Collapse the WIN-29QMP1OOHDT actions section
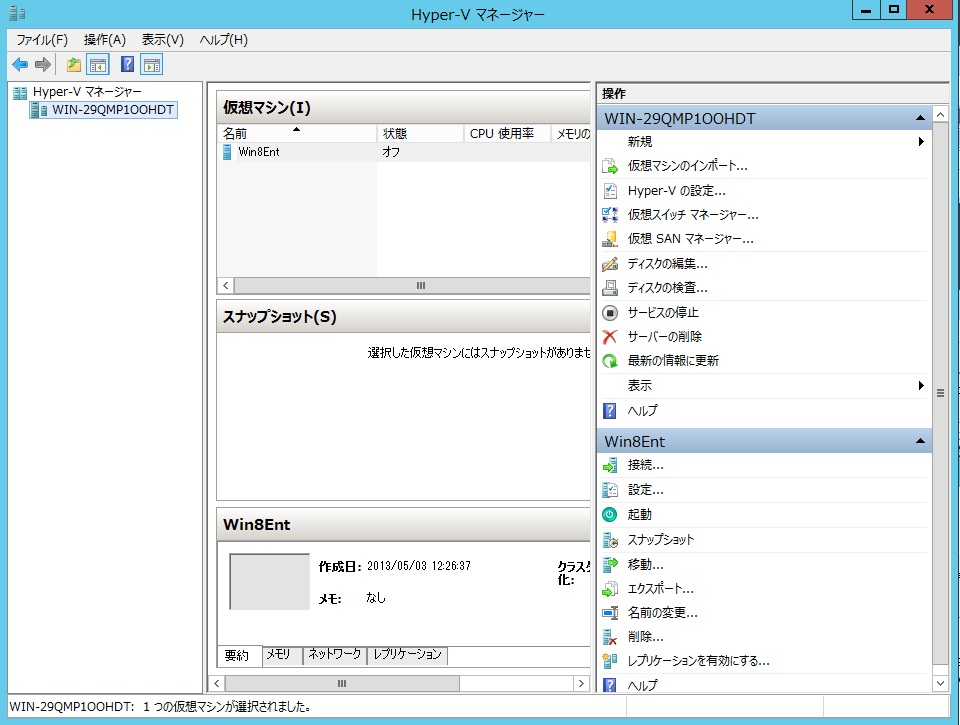Viewport: 960px width, 725px height. tap(920, 118)
